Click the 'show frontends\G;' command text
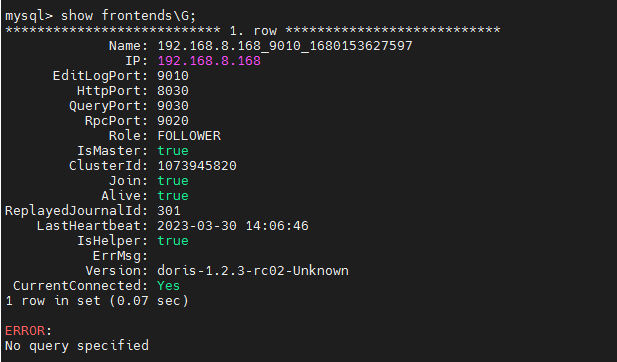The width and height of the screenshot is (617, 362). click(x=128, y=16)
